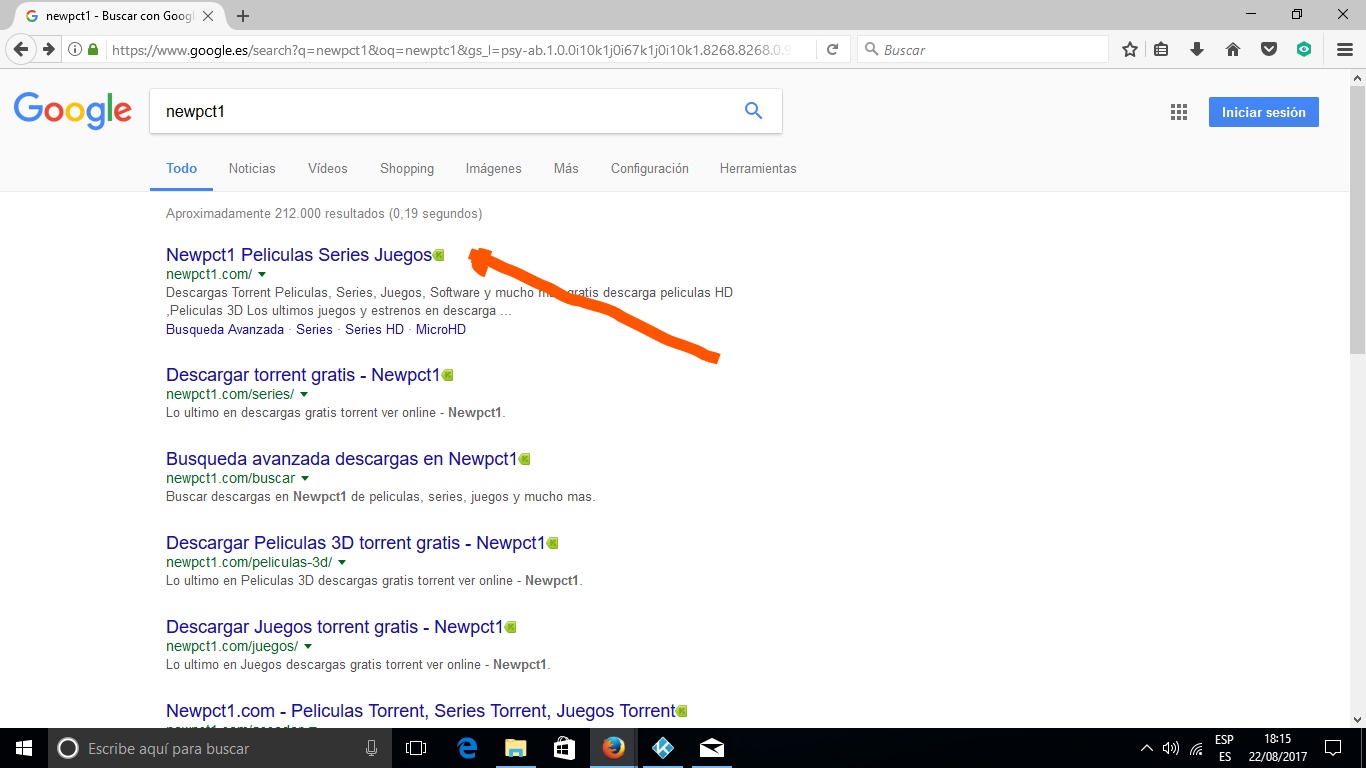Open the Firefox downloads arrow
1366x768 pixels.
(1197, 49)
